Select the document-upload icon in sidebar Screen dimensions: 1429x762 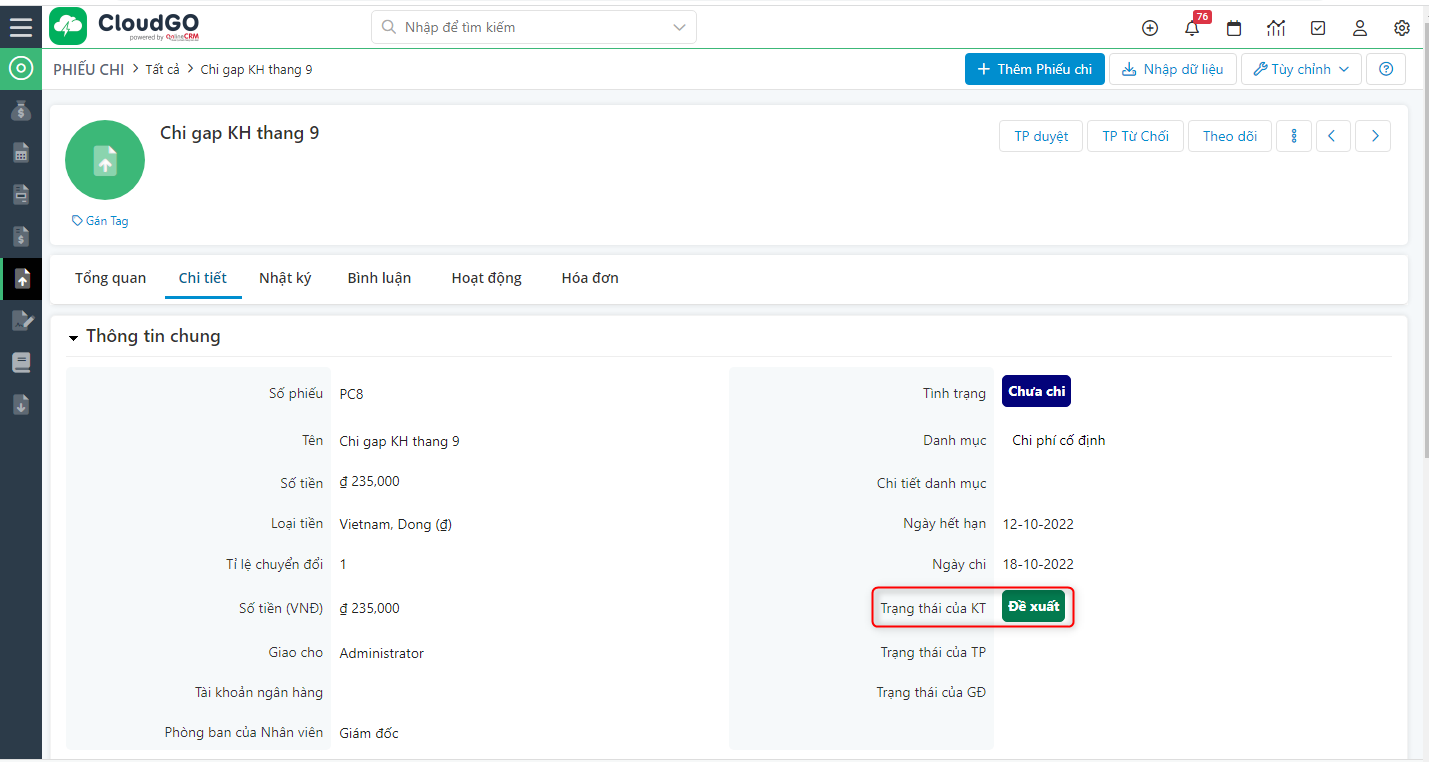coord(21,279)
